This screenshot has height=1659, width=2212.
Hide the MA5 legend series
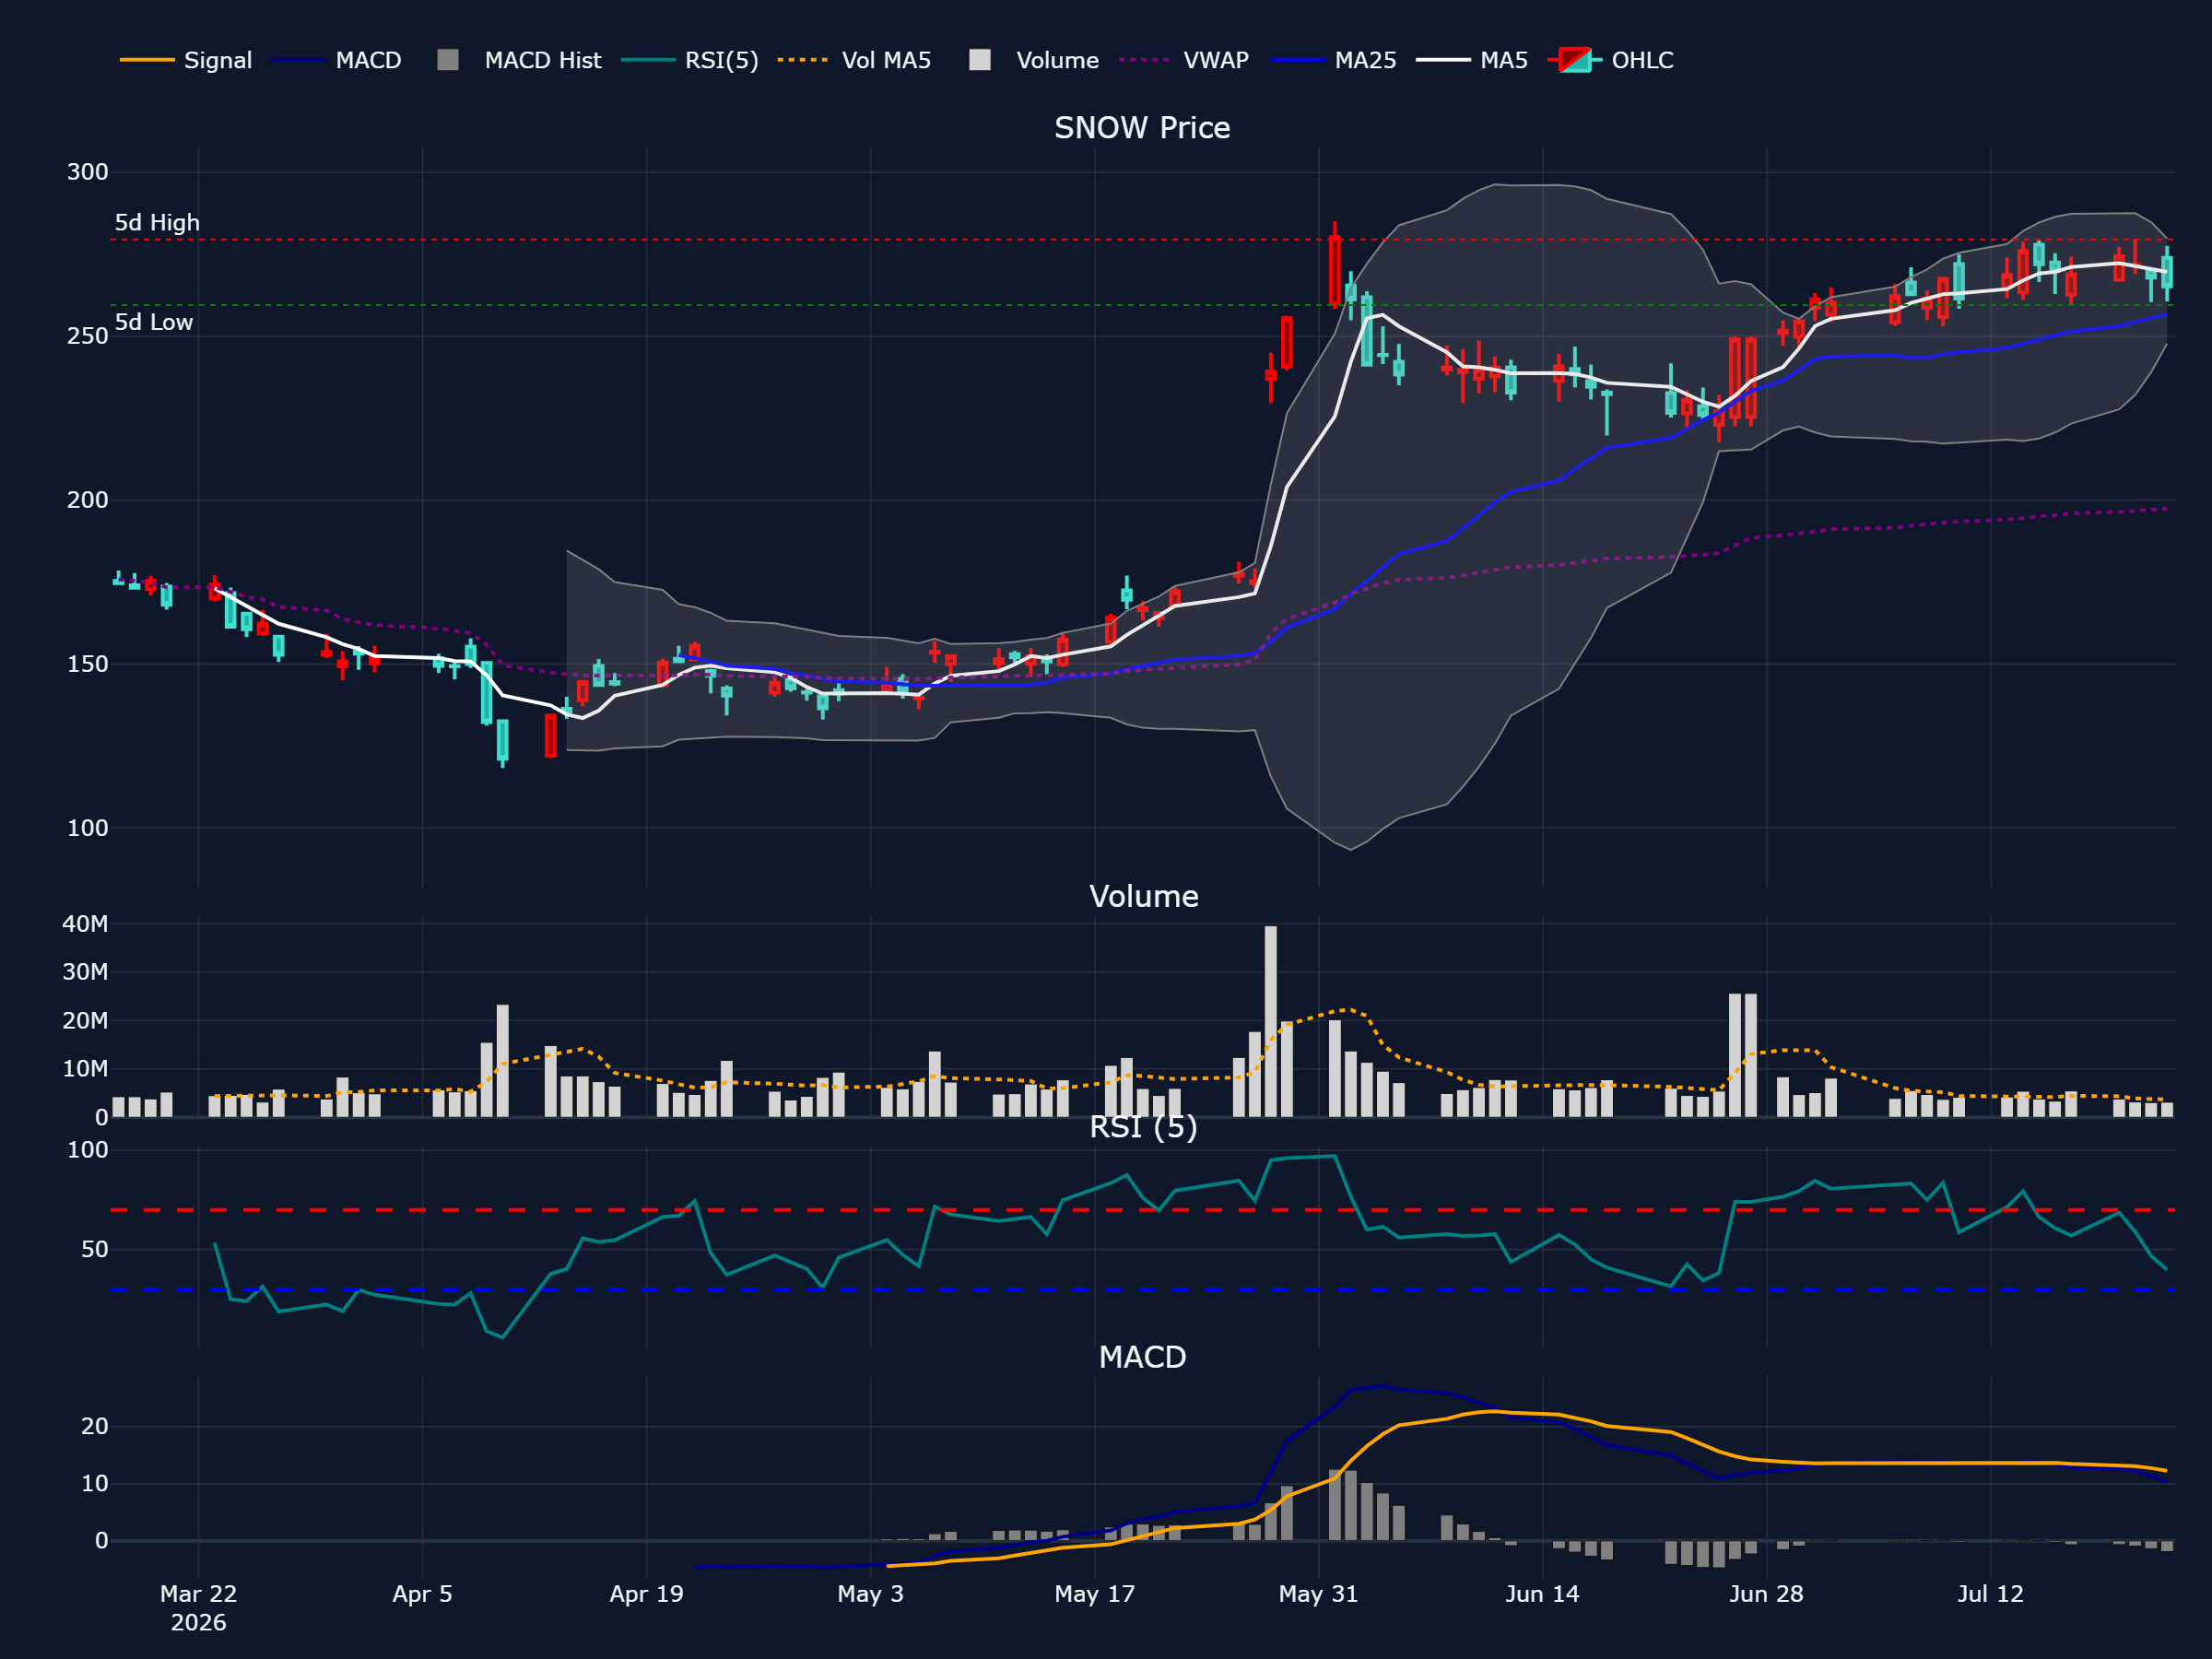tap(1472, 60)
